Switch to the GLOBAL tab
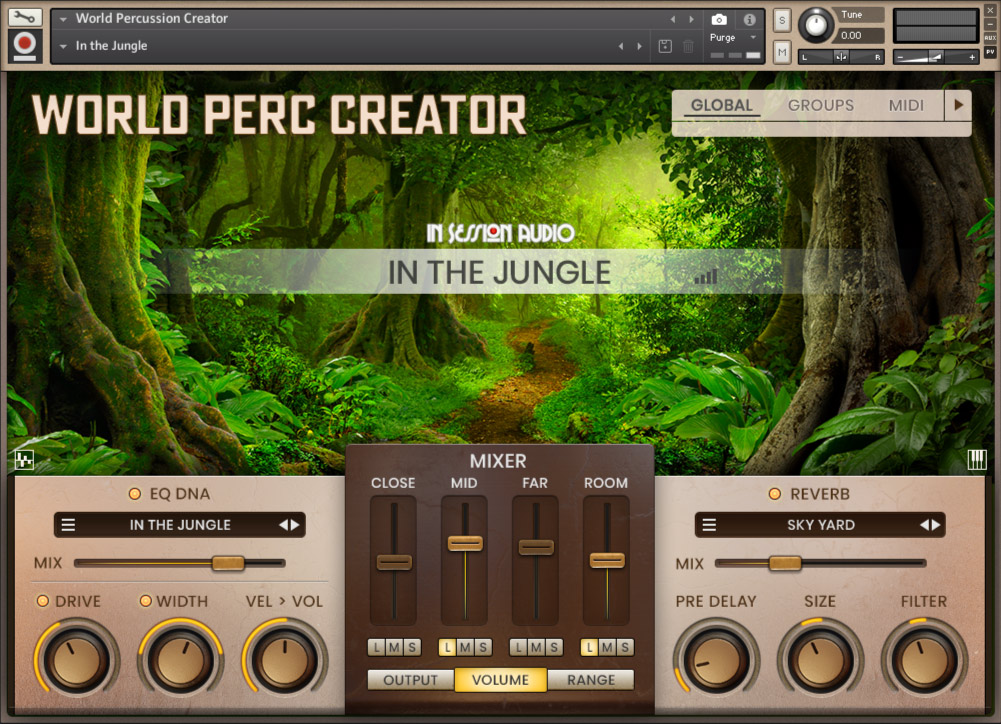 pyautogui.click(x=722, y=105)
